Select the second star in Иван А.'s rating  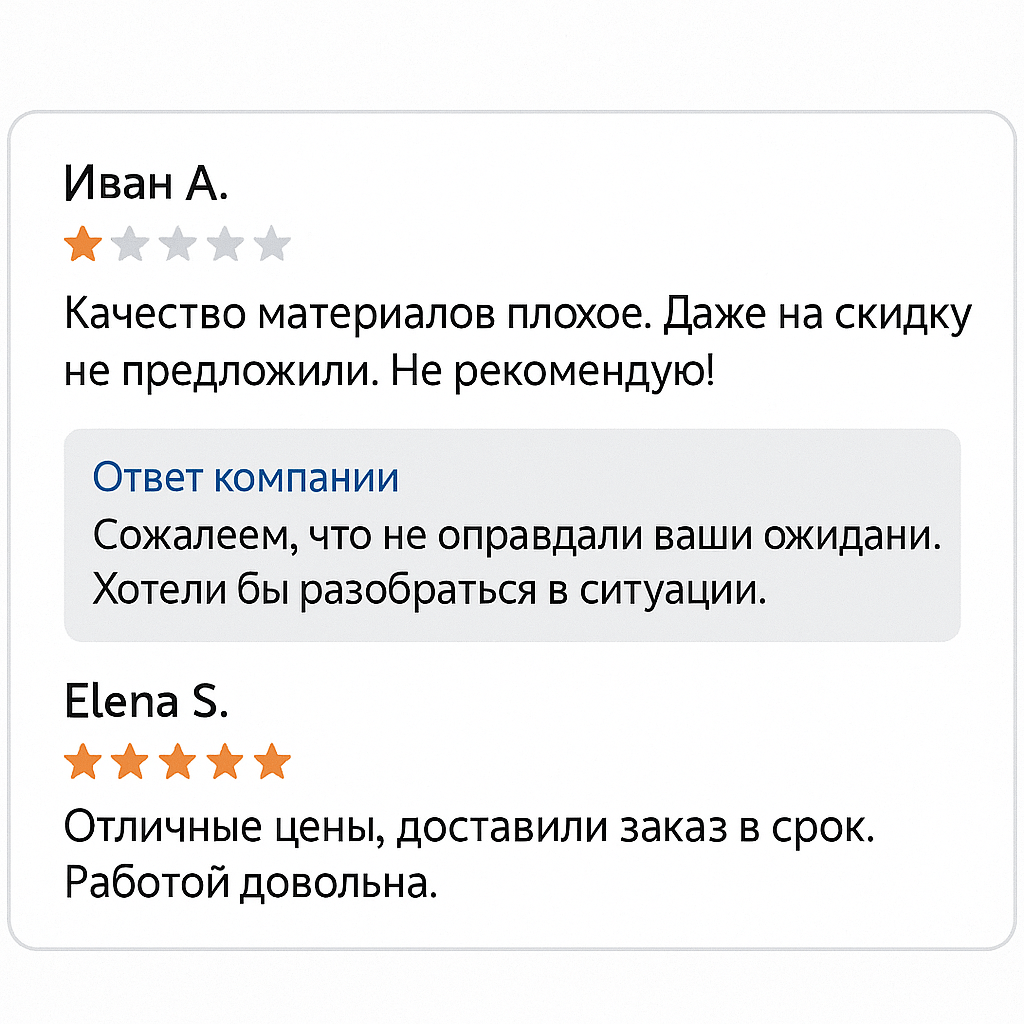pyautogui.click(x=130, y=244)
